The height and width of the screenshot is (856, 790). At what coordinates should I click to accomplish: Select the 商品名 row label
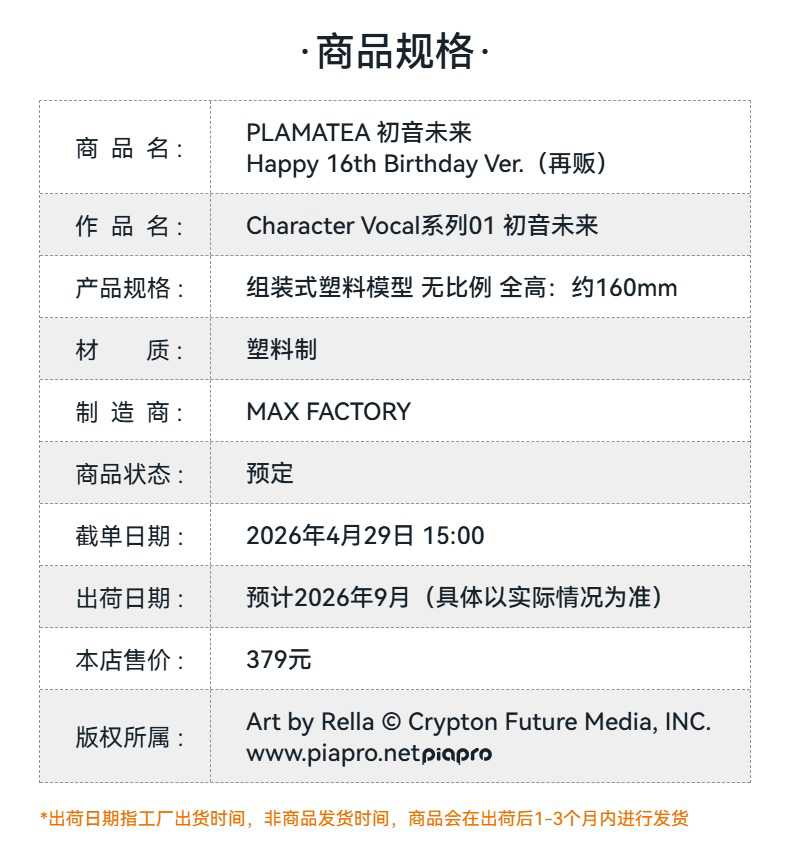coord(128,148)
